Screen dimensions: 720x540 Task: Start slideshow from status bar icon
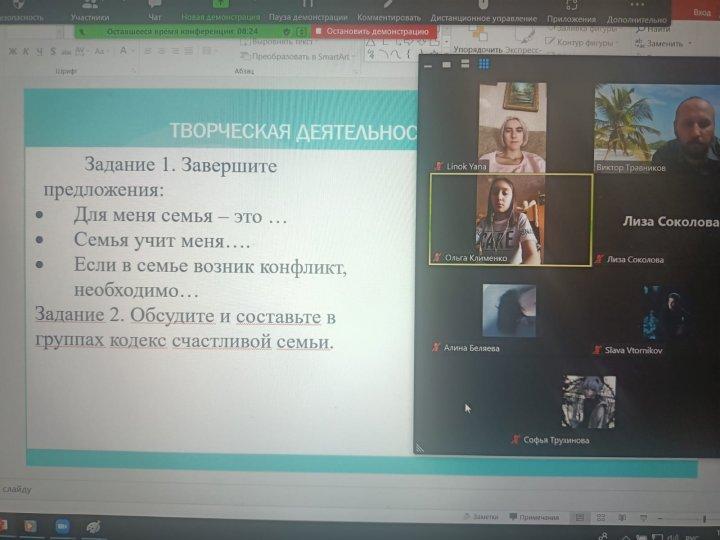(x=643, y=518)
